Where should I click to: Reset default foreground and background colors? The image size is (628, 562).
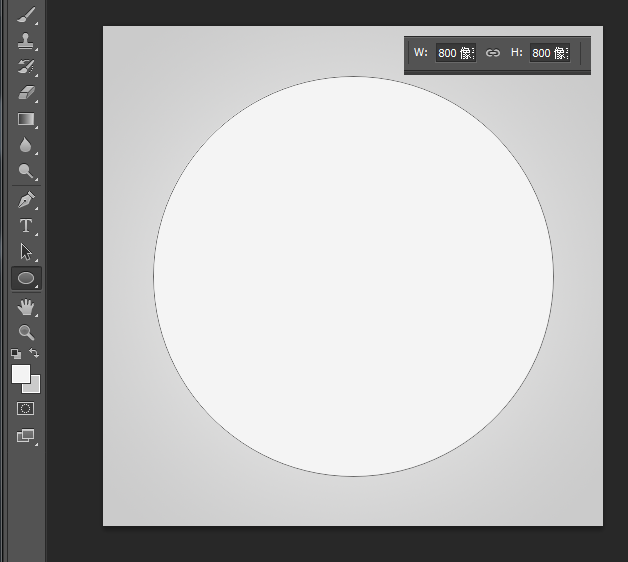tap(16, 353)
